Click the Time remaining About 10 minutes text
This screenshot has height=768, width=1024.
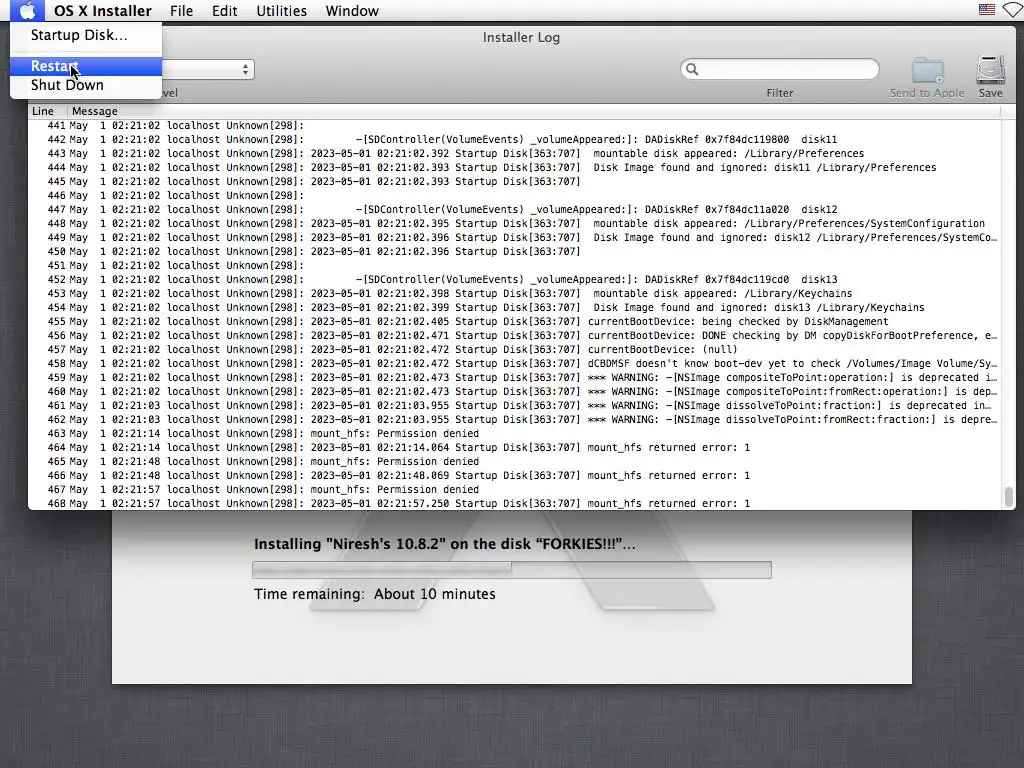click(374, 594)
